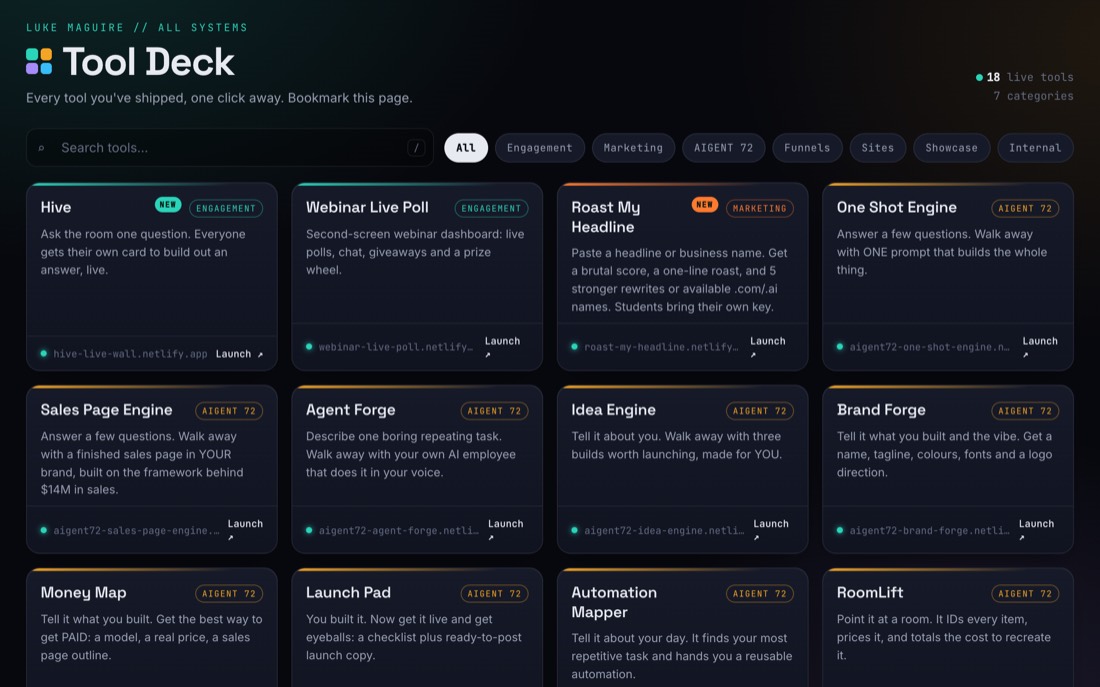
Task: Launch Agent Forge tool
Action: pos(505,530)
